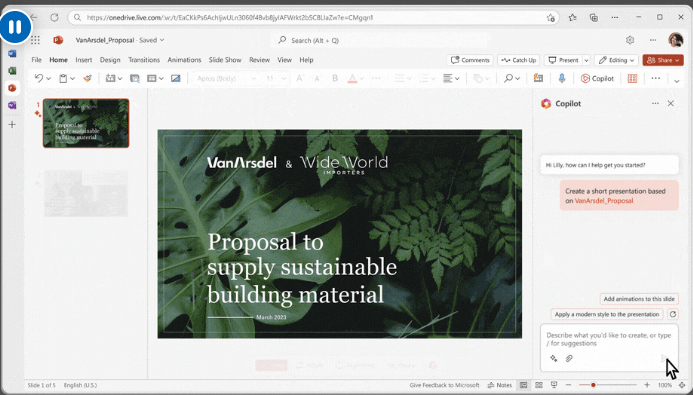Click the Undo icon in the ribbon
The width and height of the screenshot is (693, 395).
pos(39,78)
